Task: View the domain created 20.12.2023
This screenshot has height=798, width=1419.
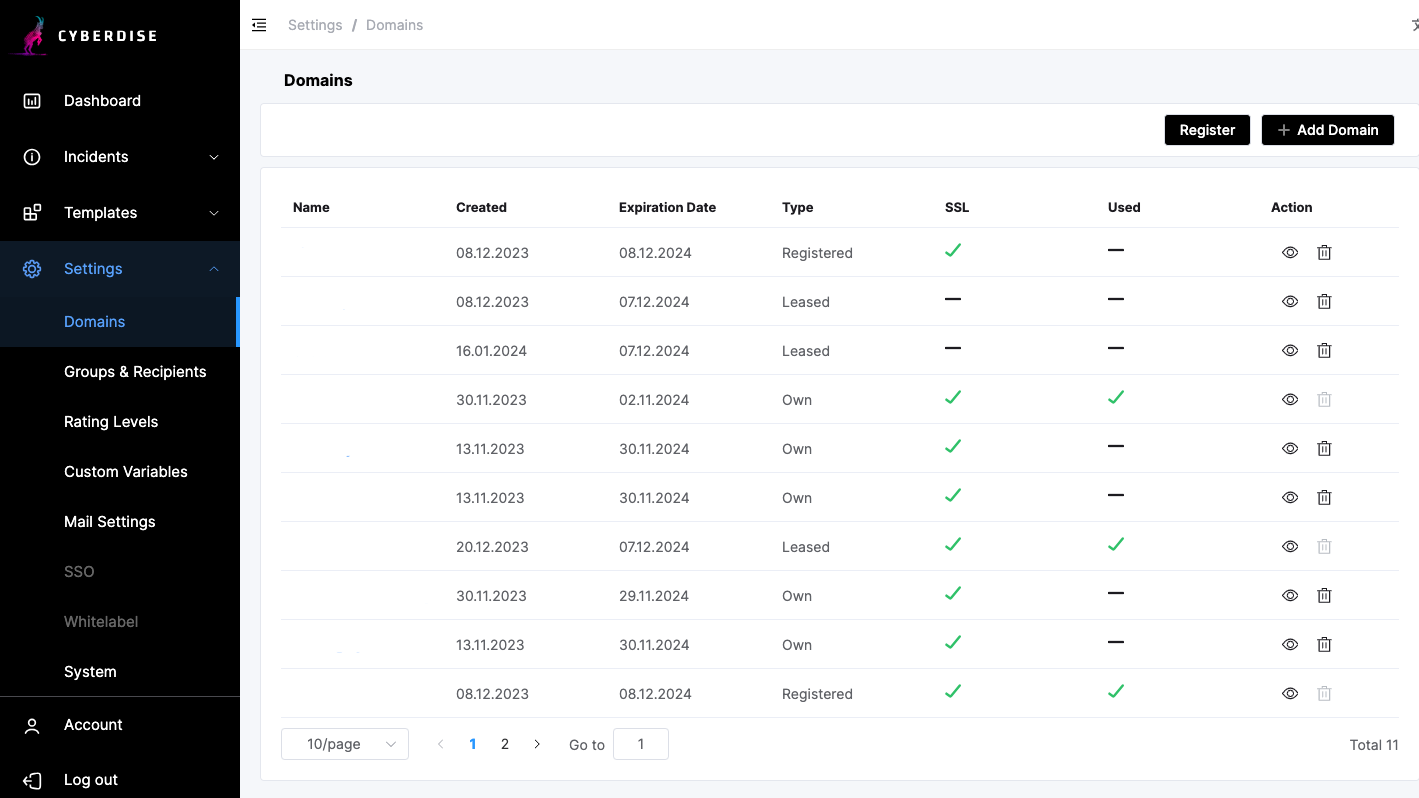Action: (1290, 547)
